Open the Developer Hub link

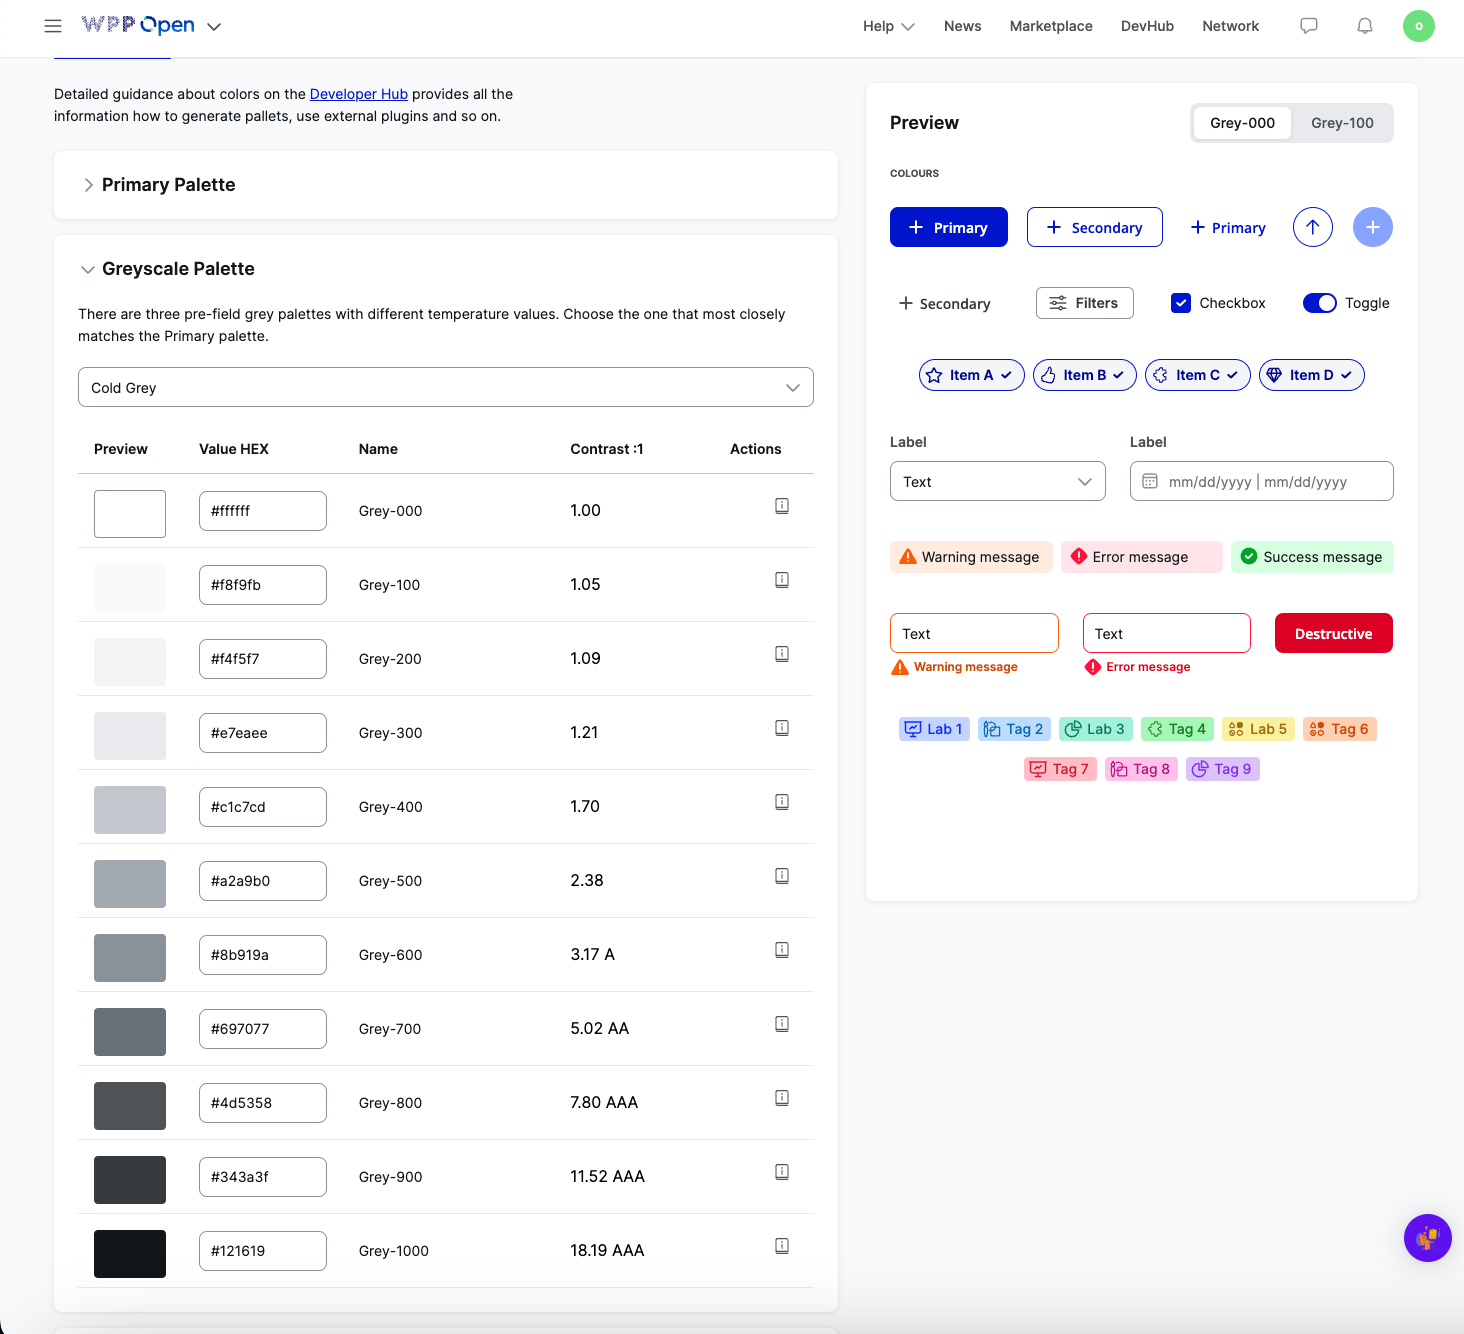[358, 94]
